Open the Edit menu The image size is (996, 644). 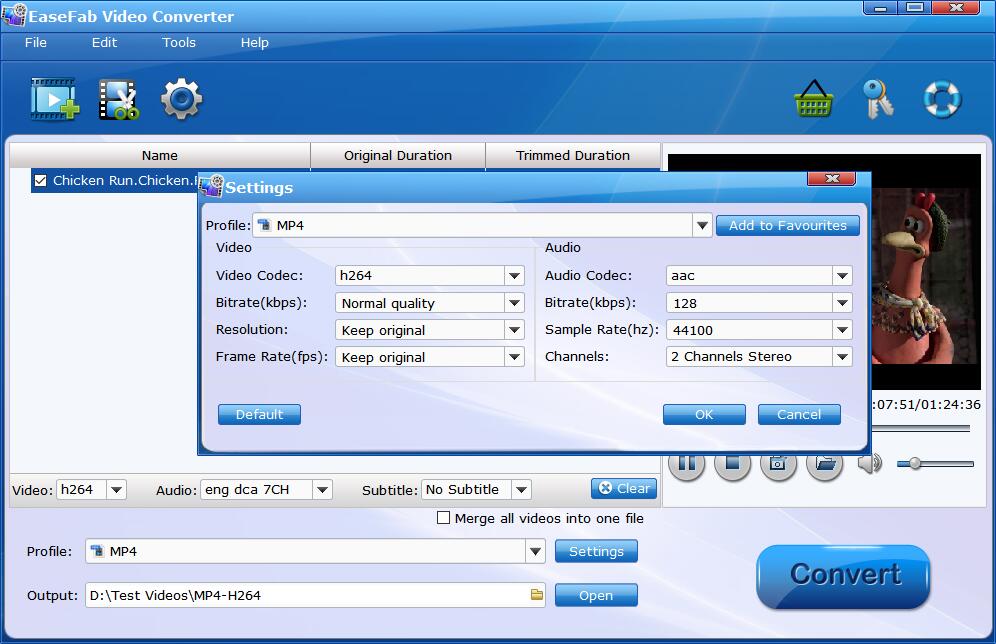104,43
